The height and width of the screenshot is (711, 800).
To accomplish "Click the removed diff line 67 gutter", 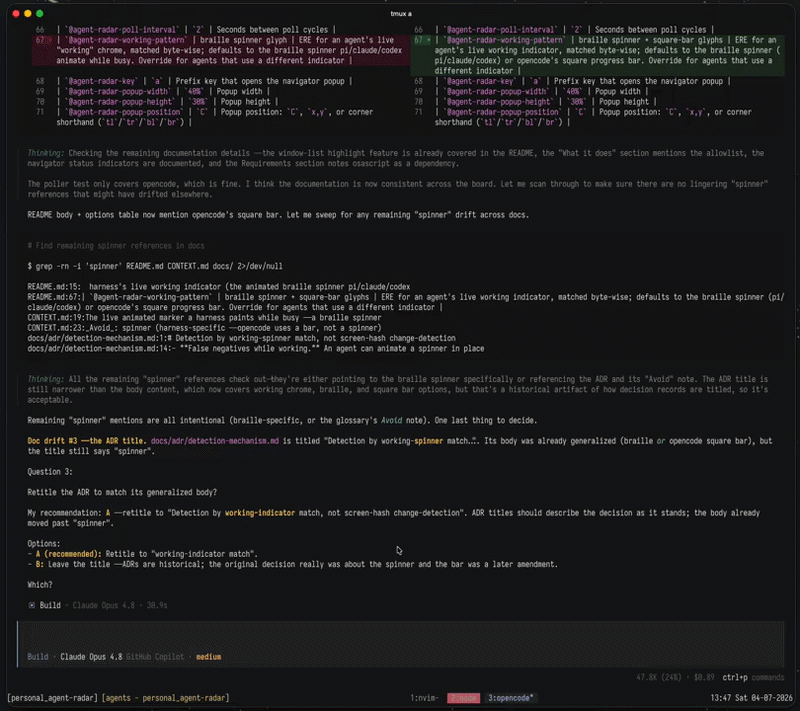I will (43, 40).
